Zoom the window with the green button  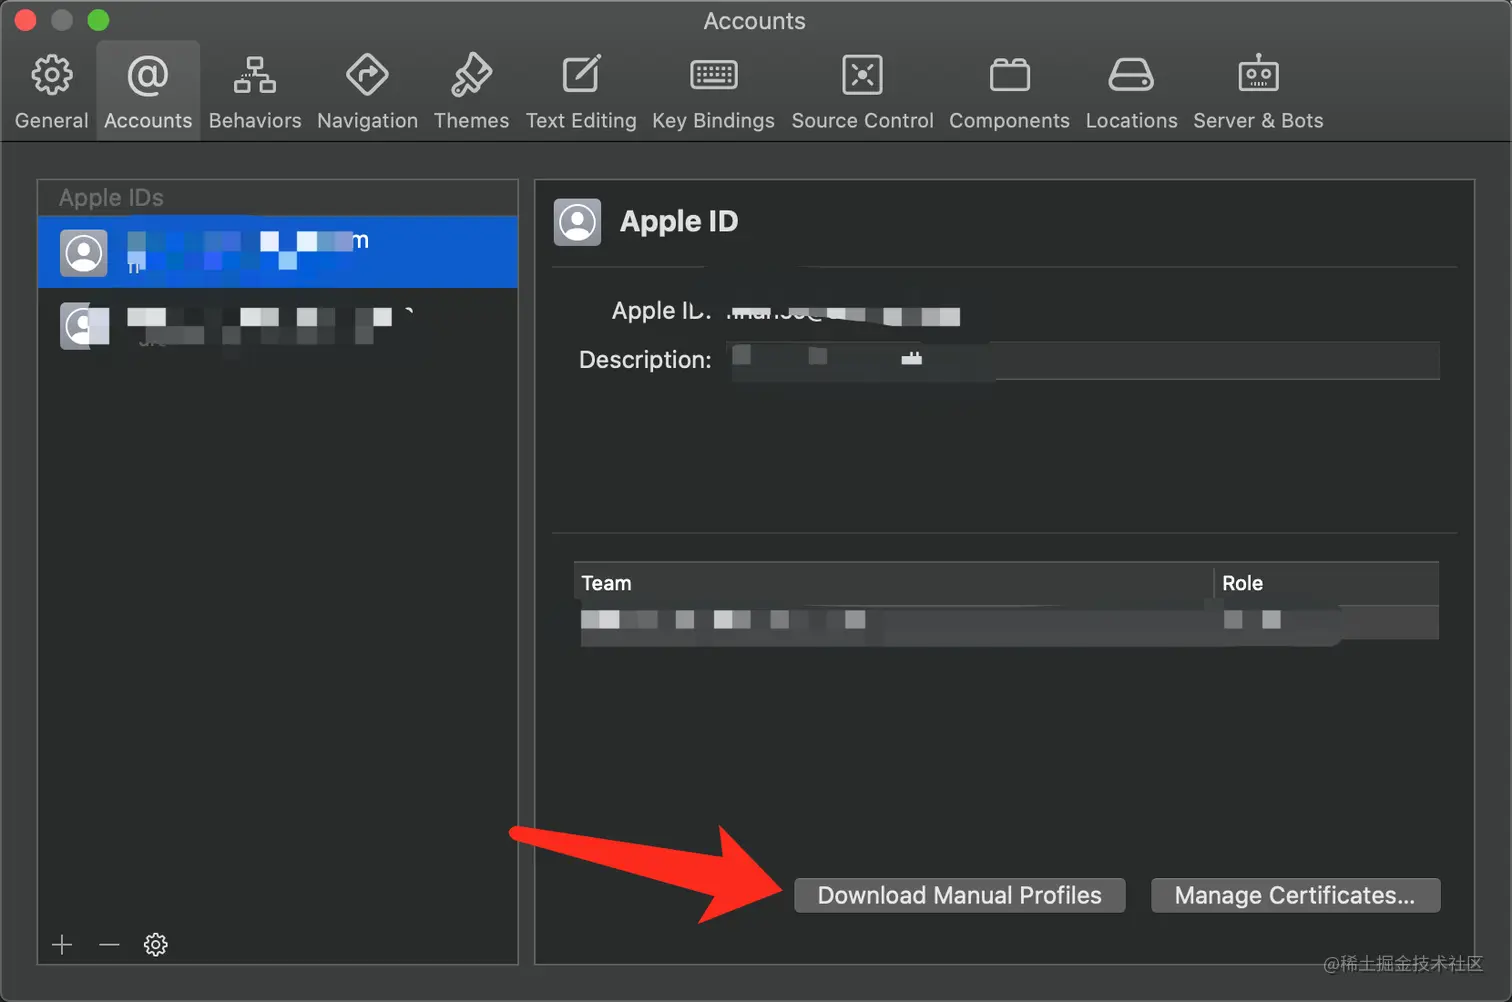(98, 20)
